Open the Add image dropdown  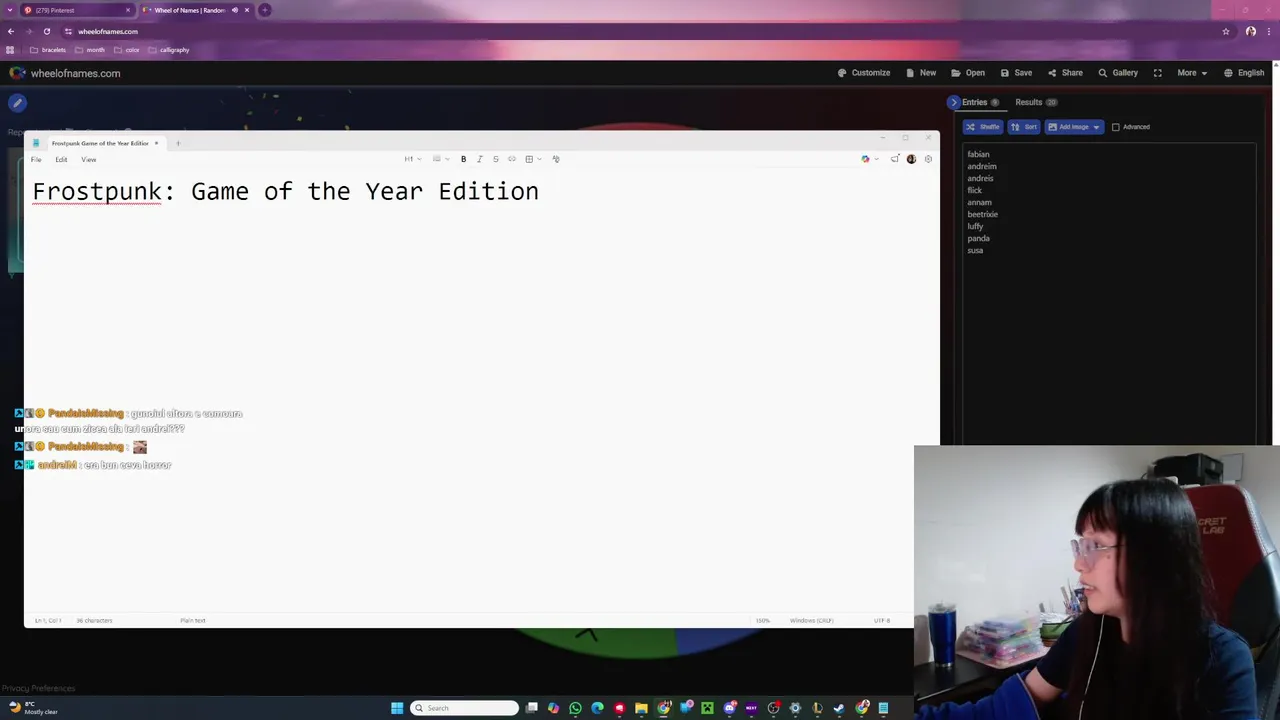(x=1074, y=127)
